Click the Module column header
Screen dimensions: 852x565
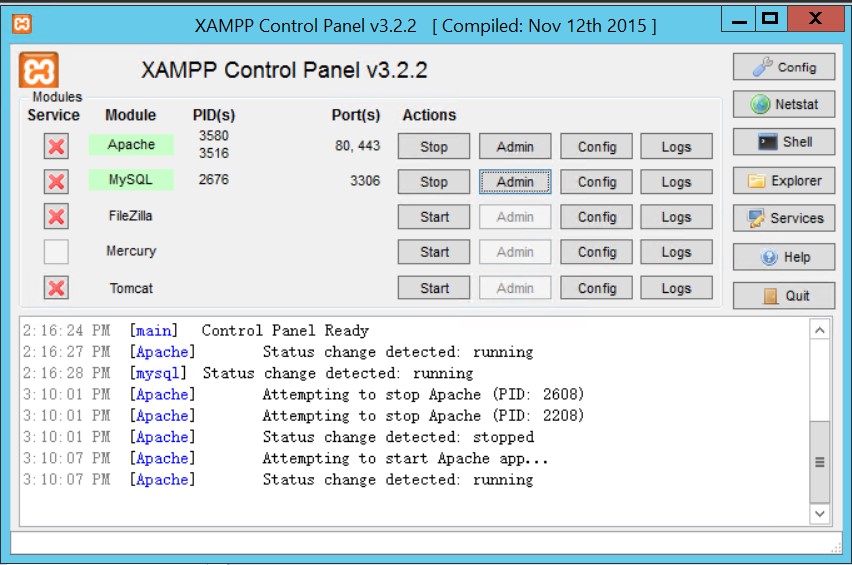click(130, 115)
